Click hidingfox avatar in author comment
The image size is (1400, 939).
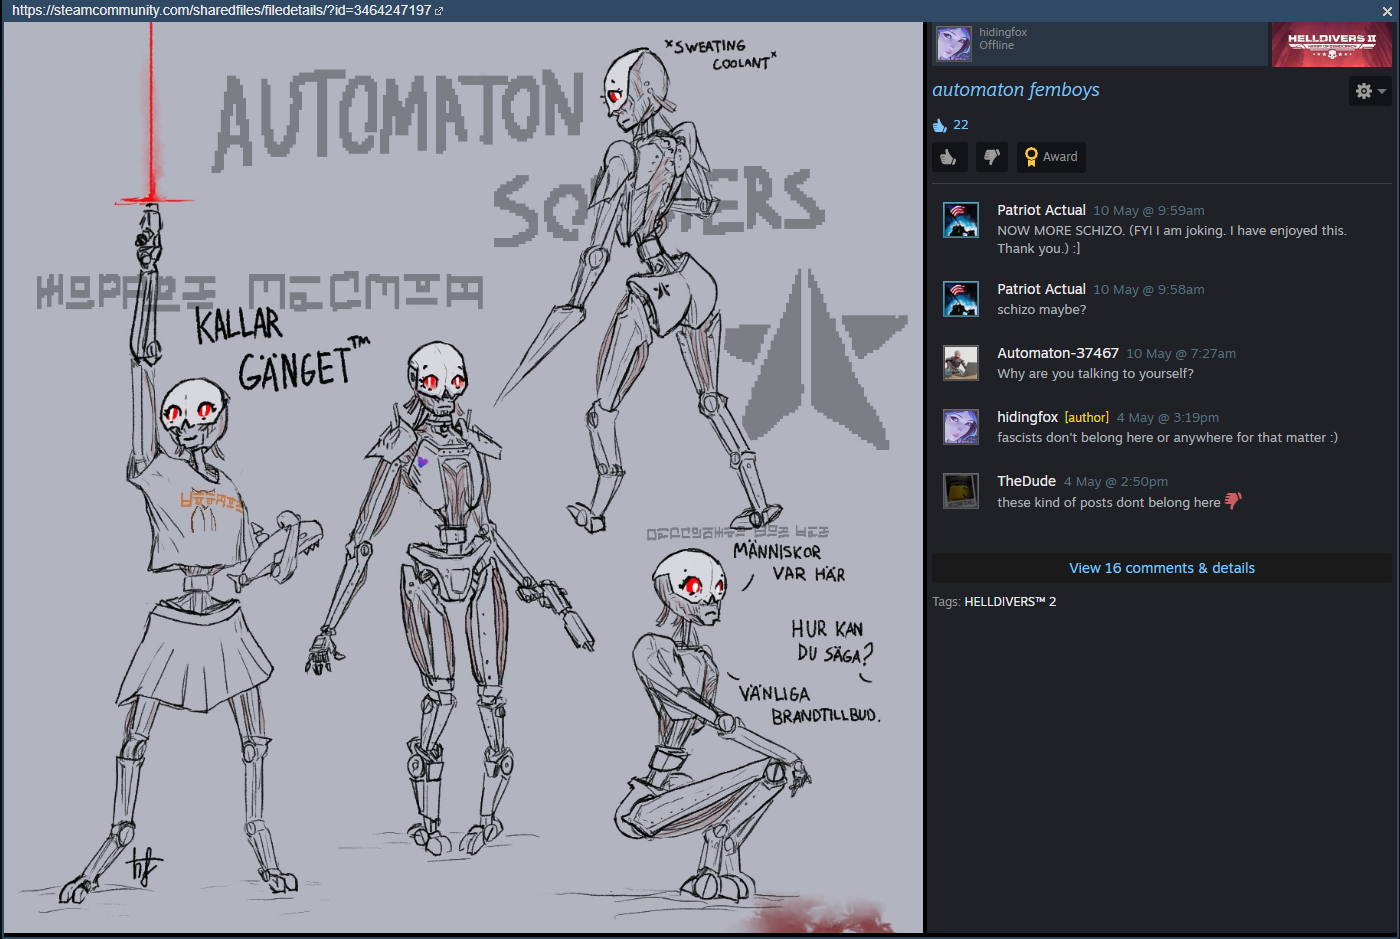click(961, 427)
